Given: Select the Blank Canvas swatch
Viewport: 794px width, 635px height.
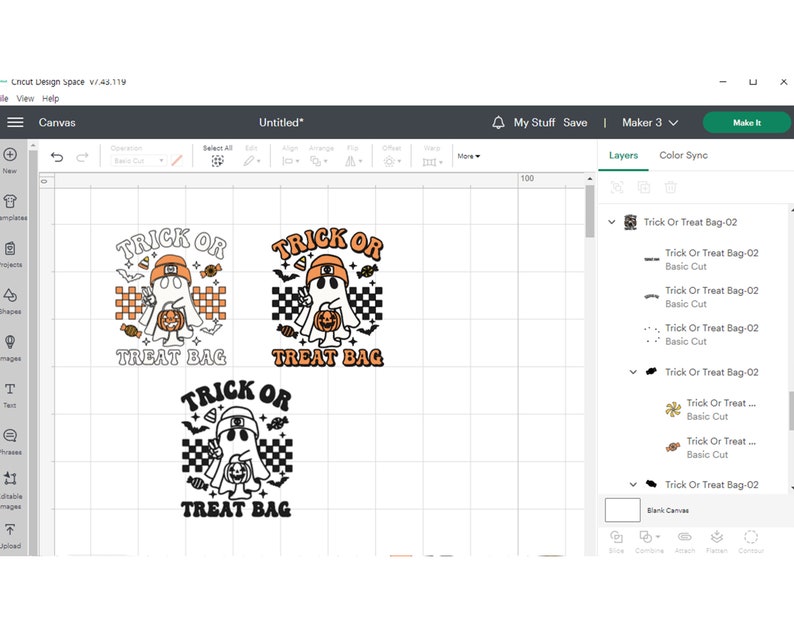Looking at the screenshot, I should pyautogui.click(x=622, y=510).
